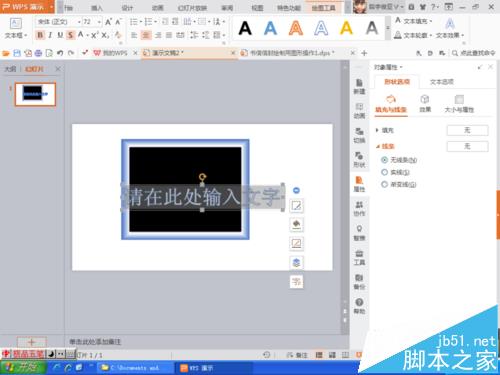Open the 工具 sidebar panel
The height and width of the screenshot is (375, 500).
pyautogui.click(x=359, y=257)
